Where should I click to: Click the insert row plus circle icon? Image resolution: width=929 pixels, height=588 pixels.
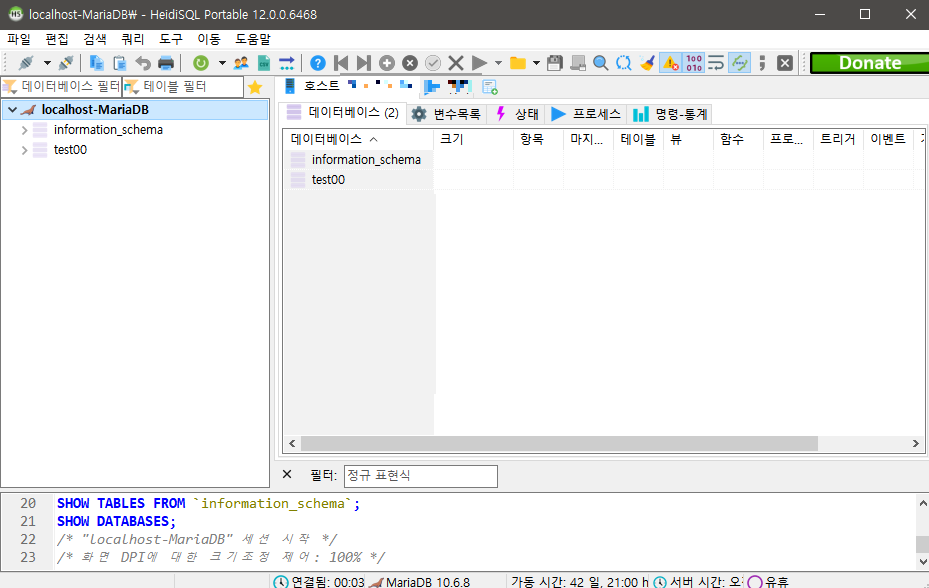point(387,63)
